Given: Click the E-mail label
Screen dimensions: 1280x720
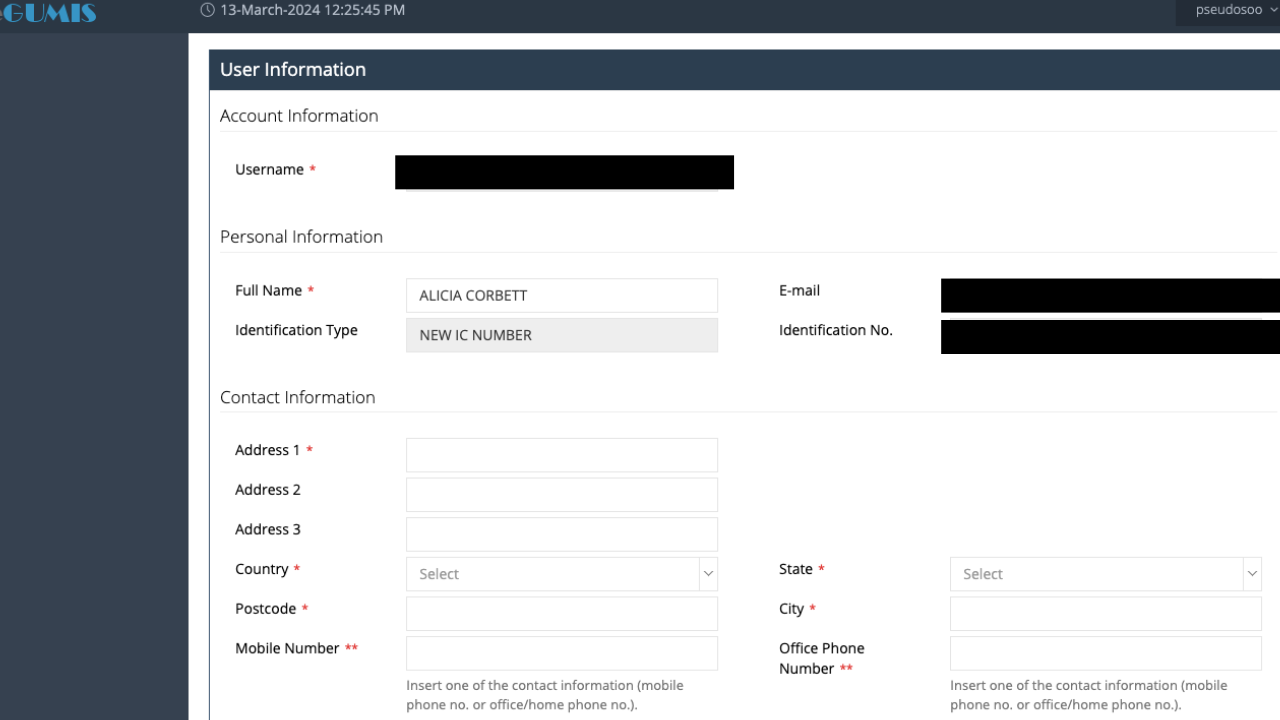Looking at the screenshot, I should pos(799,290).
